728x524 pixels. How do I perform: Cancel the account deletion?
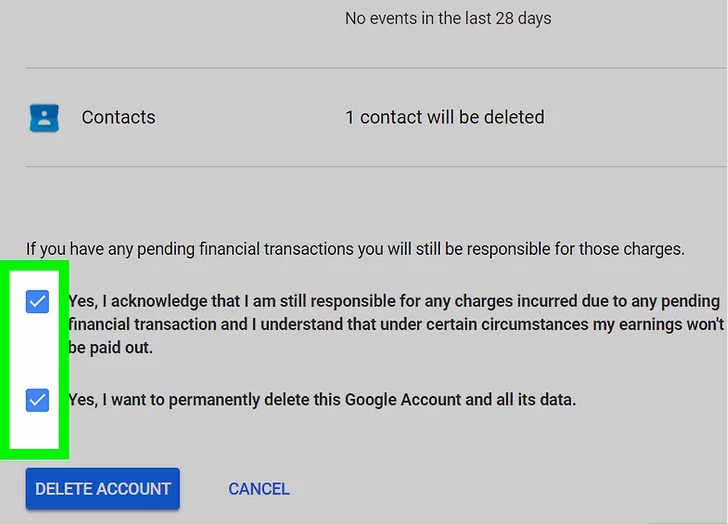point(259,489)
